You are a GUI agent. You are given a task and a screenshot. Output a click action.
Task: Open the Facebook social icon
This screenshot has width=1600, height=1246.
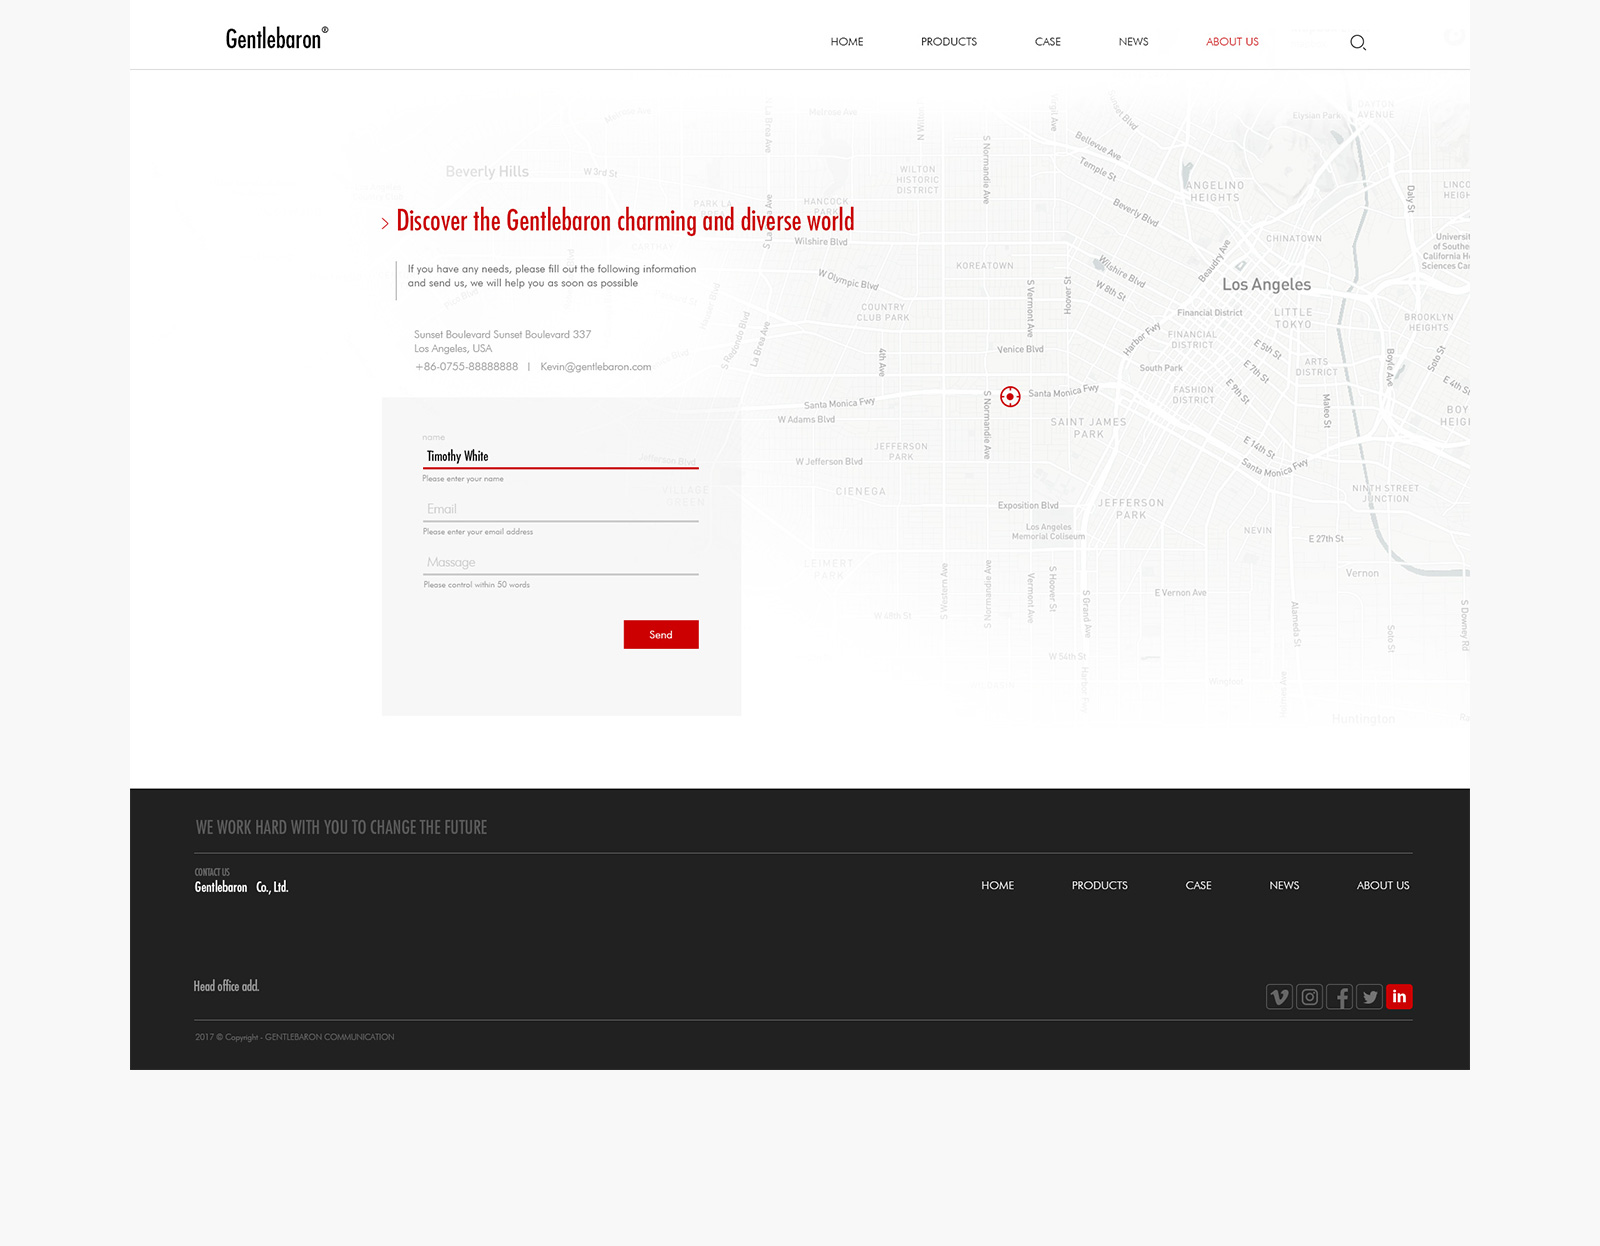coord(1339,997)
